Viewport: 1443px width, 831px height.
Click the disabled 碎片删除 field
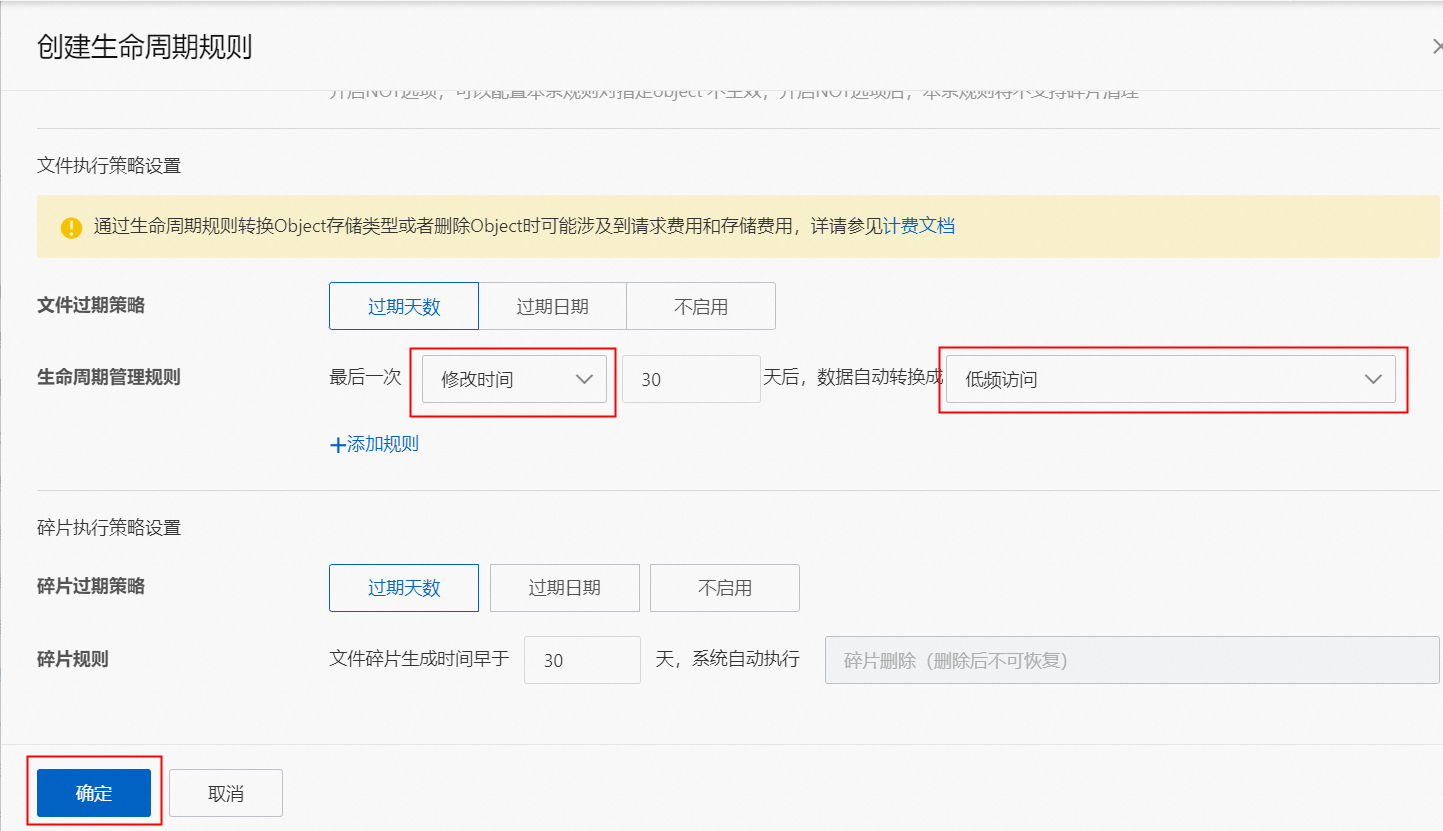[x=1132, y=660]
